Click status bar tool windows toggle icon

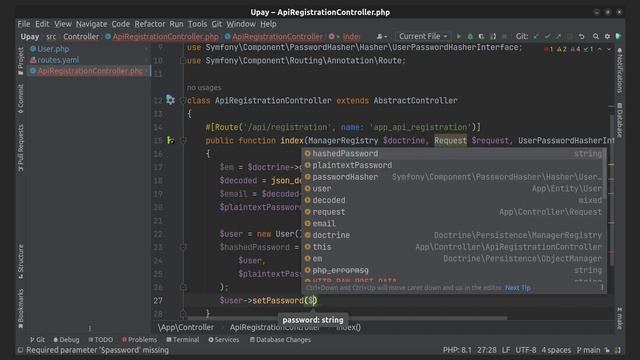click(20, 350)
